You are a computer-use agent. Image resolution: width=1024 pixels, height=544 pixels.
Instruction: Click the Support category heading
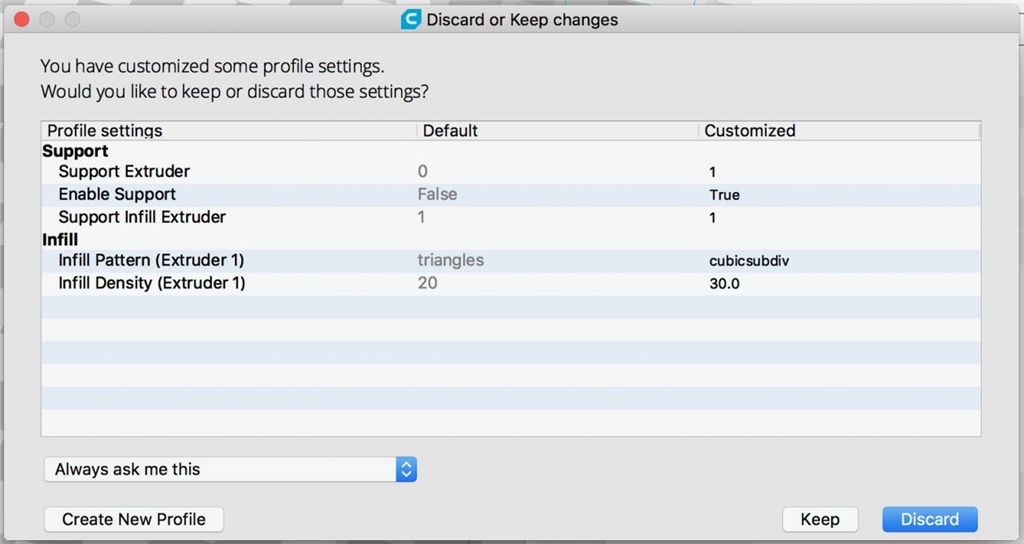[75, 151]
